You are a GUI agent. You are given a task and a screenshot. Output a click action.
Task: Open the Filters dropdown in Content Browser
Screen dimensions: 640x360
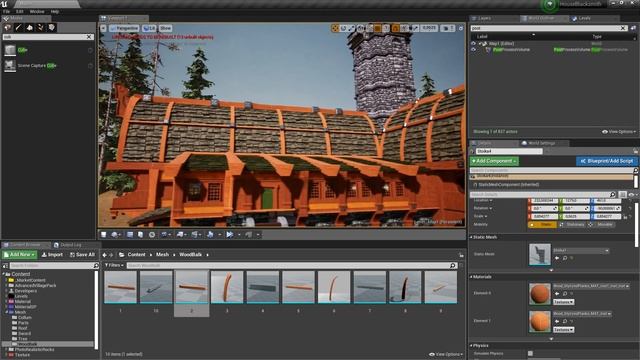(114, 265)
